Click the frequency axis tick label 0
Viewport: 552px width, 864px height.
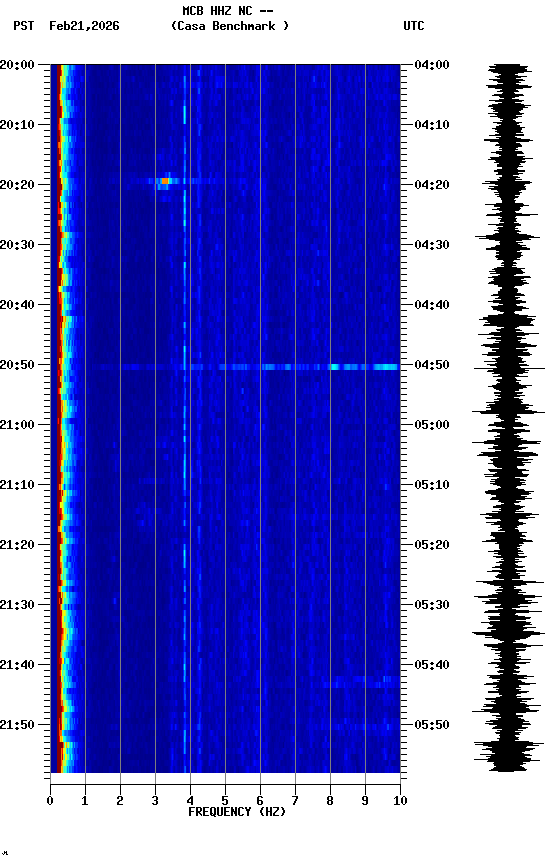[x=50, y=801]
